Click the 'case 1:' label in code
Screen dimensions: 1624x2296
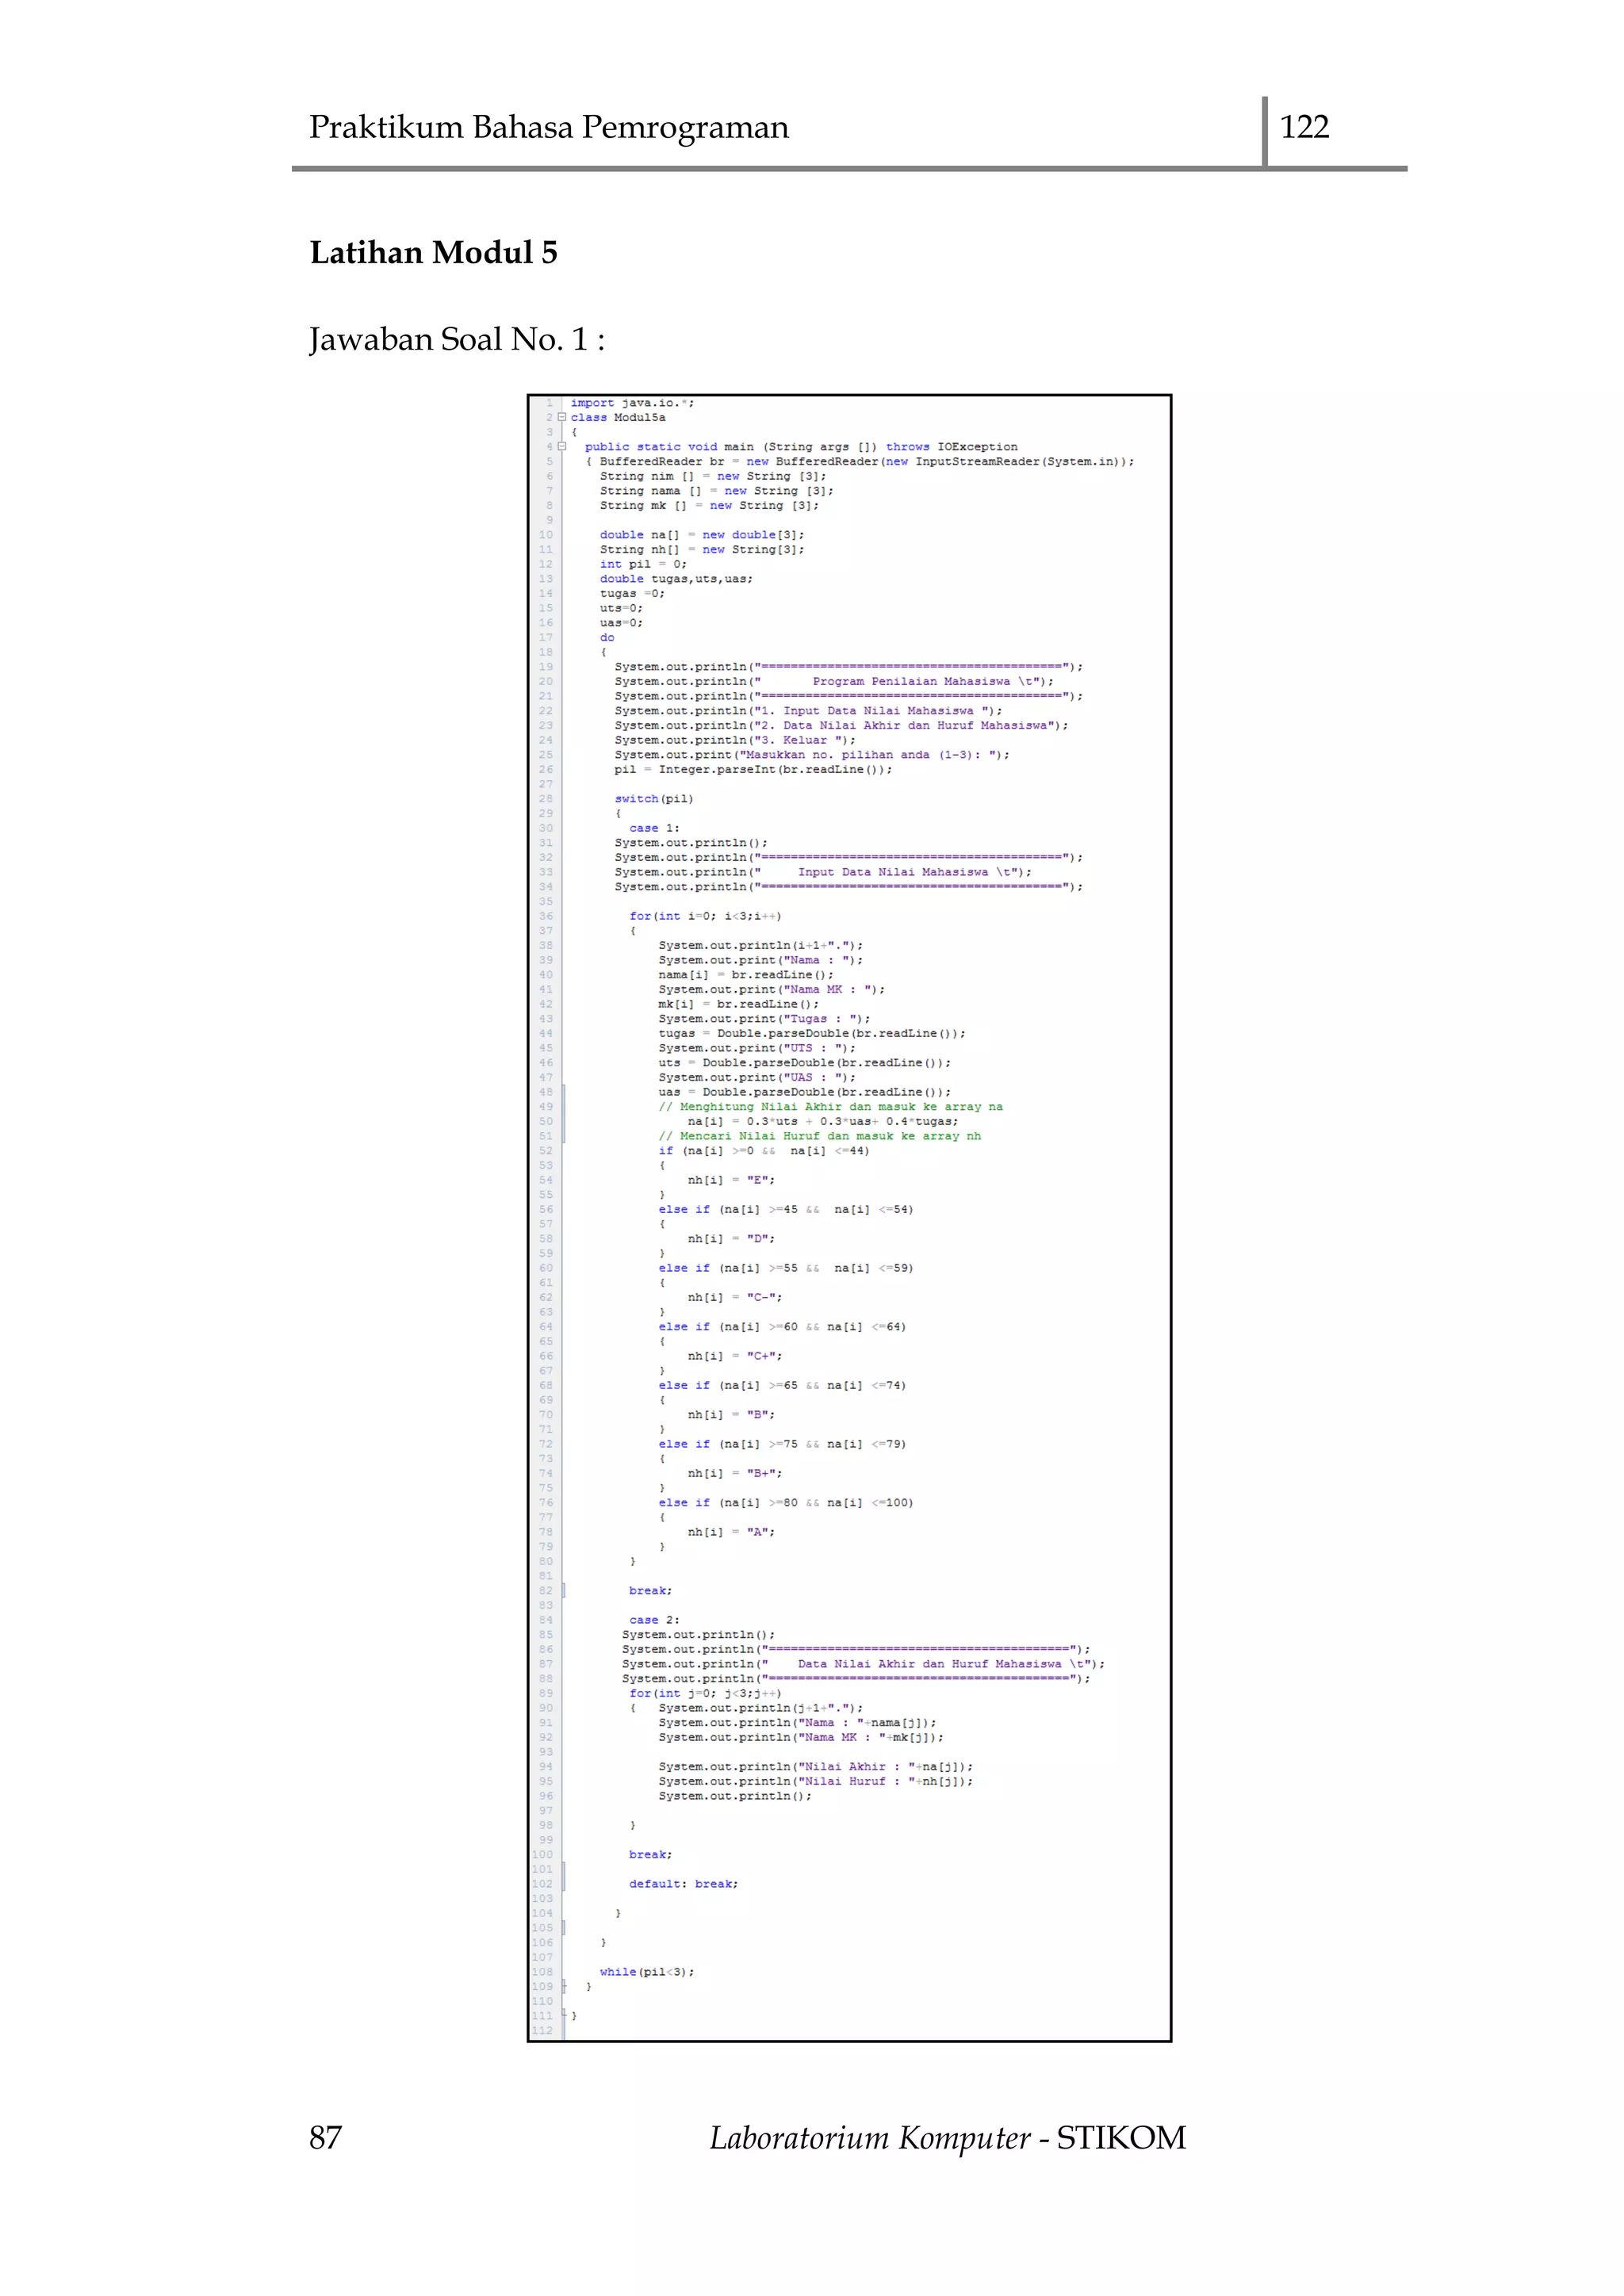coord(654,828)
